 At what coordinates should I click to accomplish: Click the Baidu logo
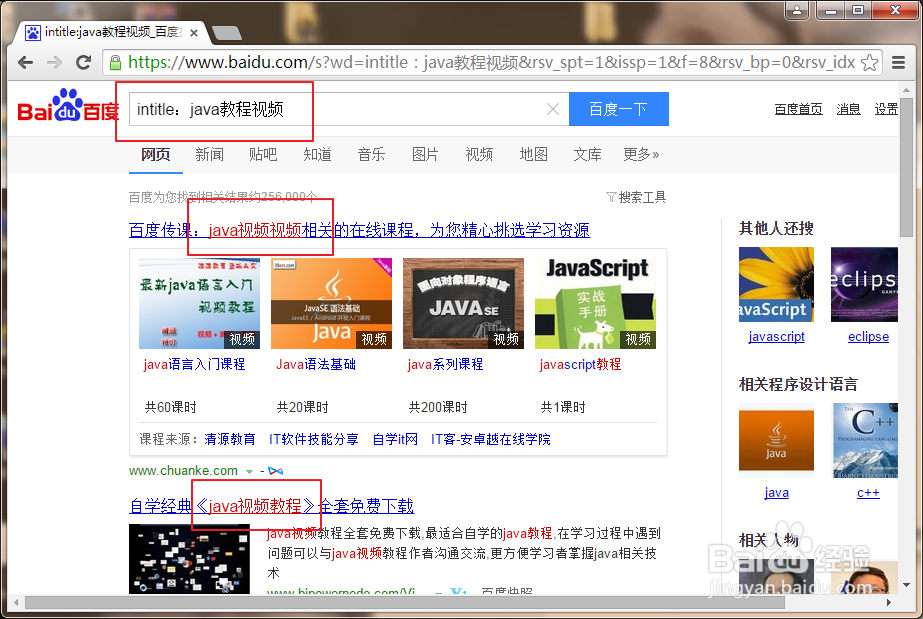(68, 106)
